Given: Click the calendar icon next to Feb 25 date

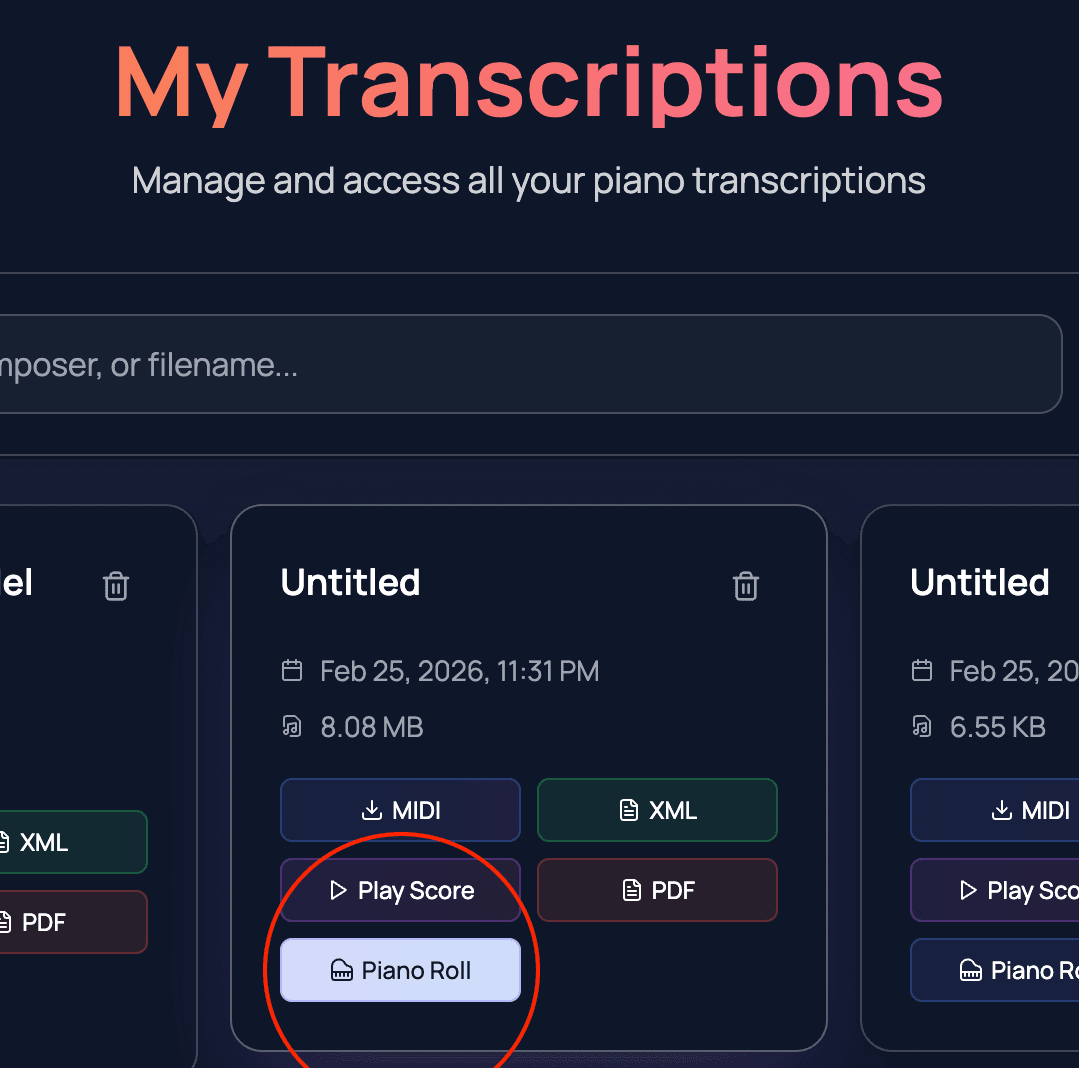Looking at the screenshot, I should pyautogui.click(x=291, y=671).
